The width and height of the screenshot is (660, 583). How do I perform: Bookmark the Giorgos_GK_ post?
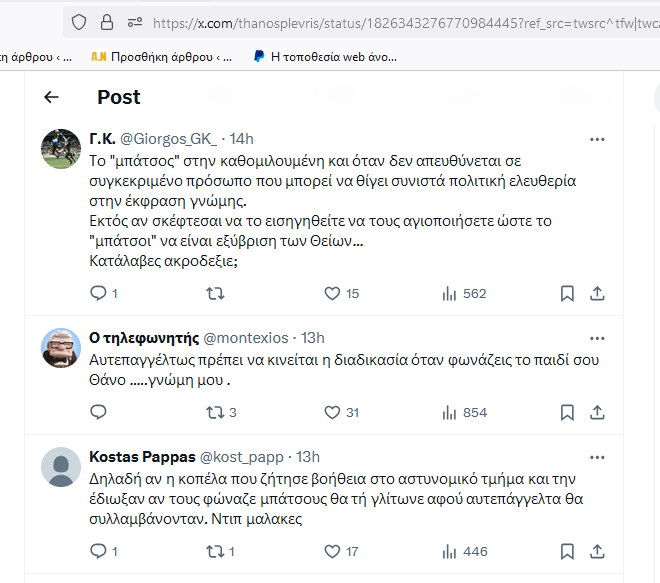[x=567, y=293]
